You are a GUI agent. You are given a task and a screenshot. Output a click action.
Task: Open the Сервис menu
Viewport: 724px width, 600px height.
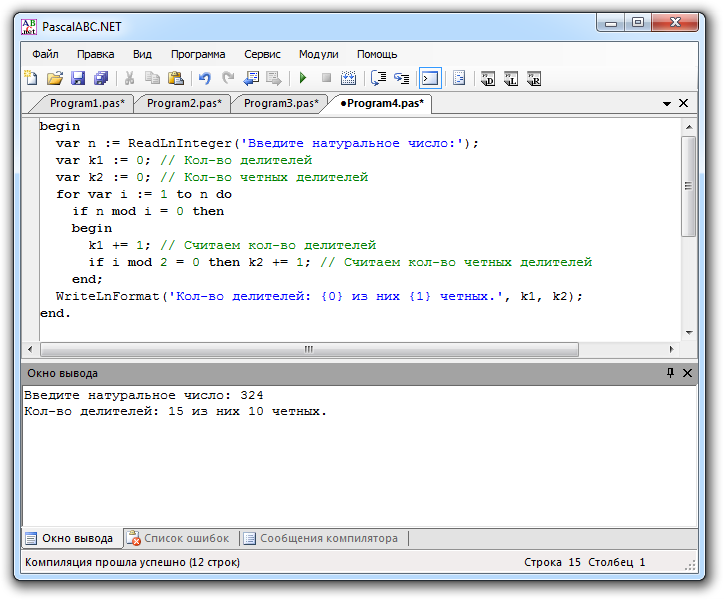click(x=262, y=54)
